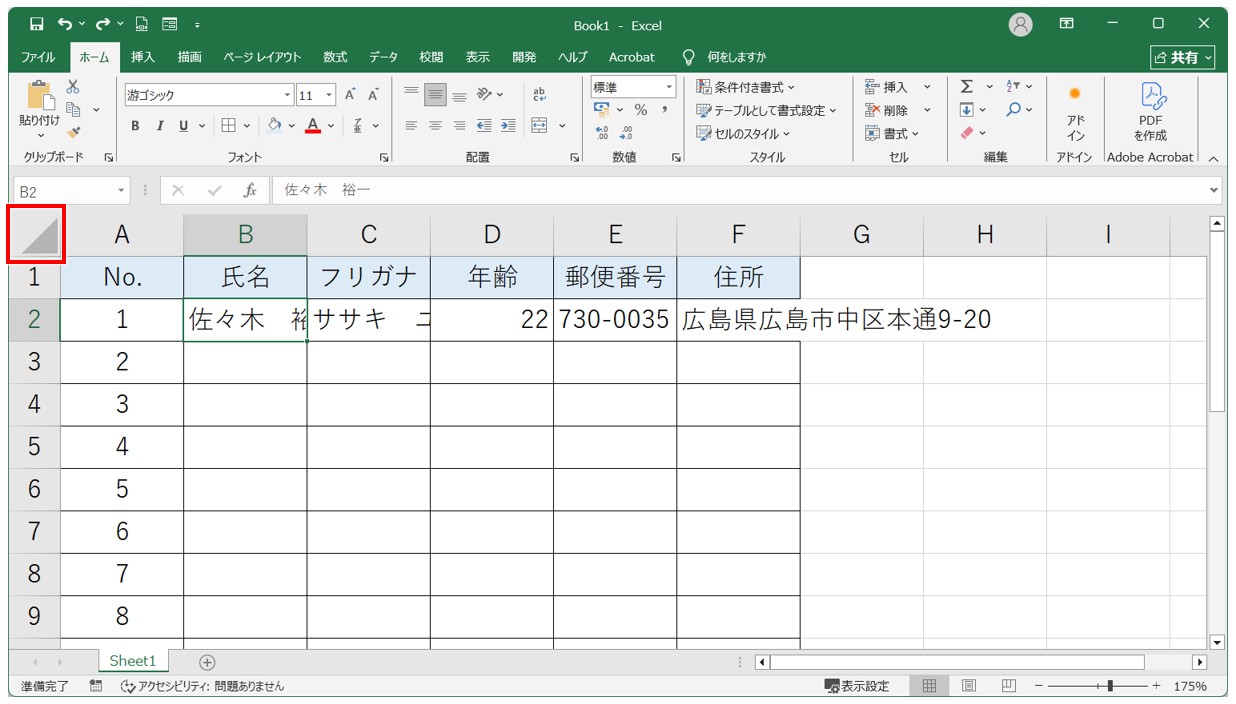Switch to the データ ribbon tab
Image resolution: width=1236 pixels, height=704 pixels.
[383, 57]
